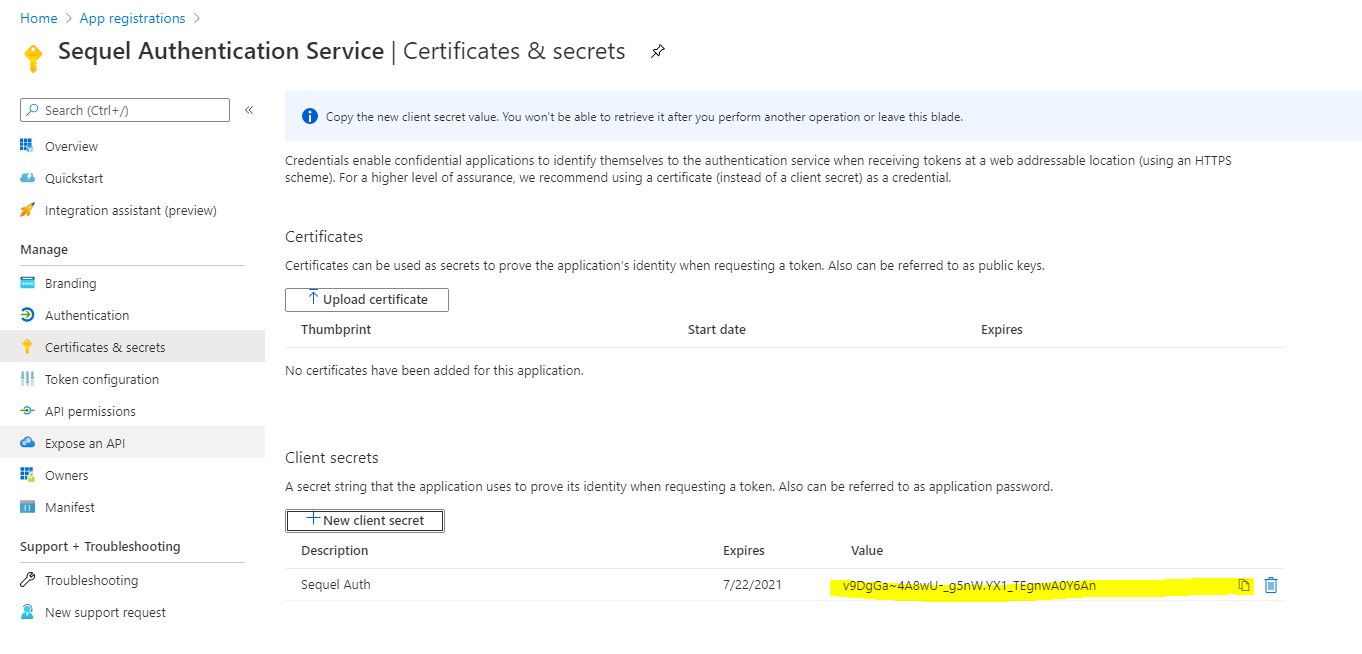Click the Integration assistant rocket icon
This screenshot has height=654, width=1362.
click(27, 210)
